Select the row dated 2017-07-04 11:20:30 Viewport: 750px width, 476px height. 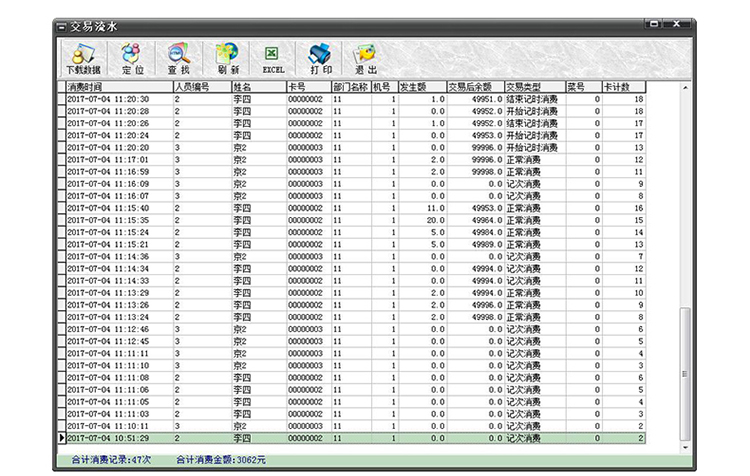(x=352, y=99)
